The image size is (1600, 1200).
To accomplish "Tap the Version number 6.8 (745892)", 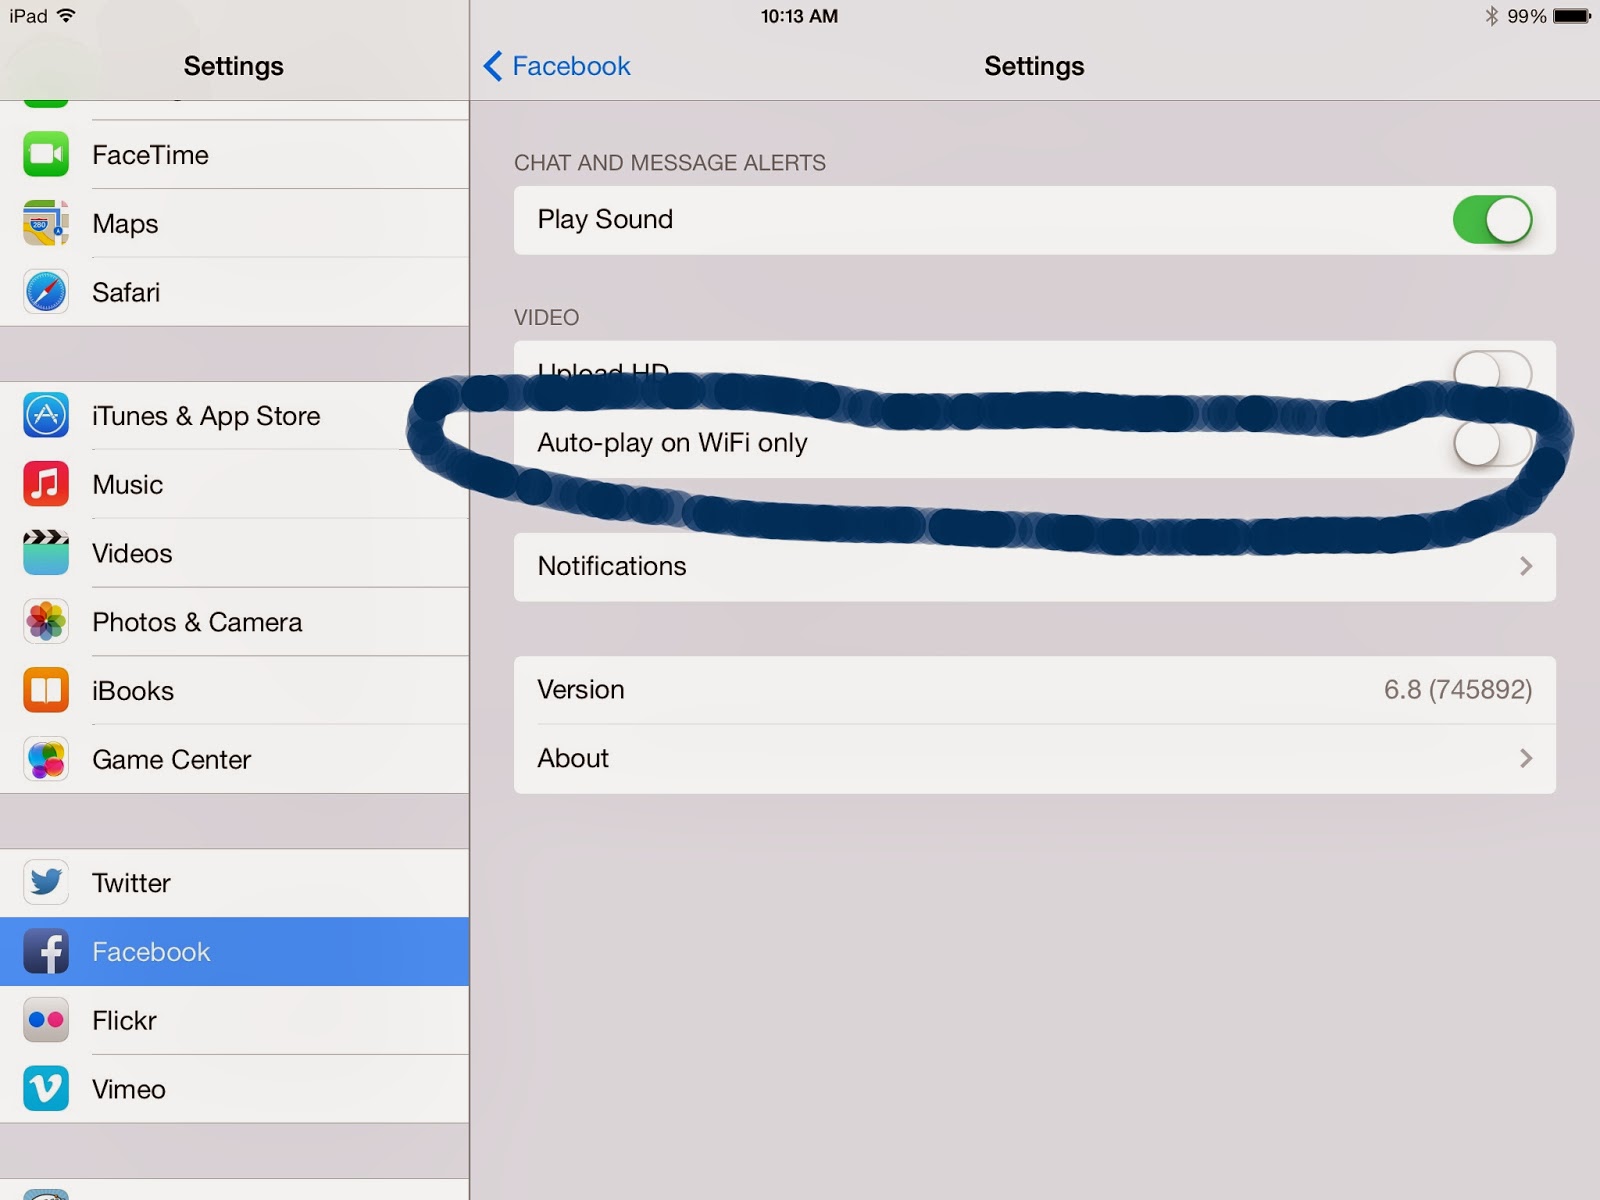I will 1458,689.
